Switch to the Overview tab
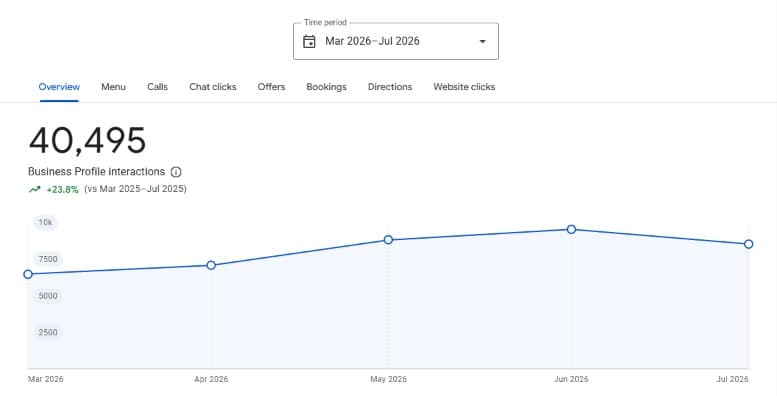 [x=59, y=87]
